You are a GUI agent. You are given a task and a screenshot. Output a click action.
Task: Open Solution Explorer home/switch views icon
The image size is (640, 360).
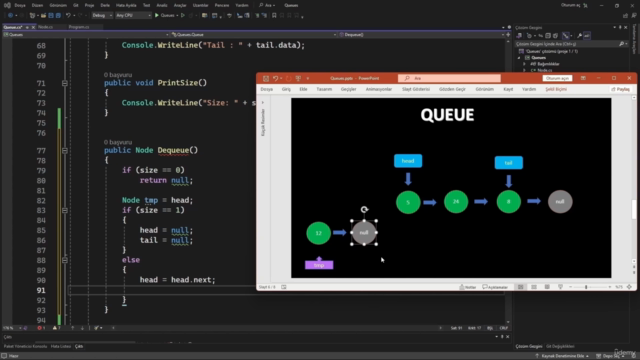pyautogui.click(x=519, y=36)
